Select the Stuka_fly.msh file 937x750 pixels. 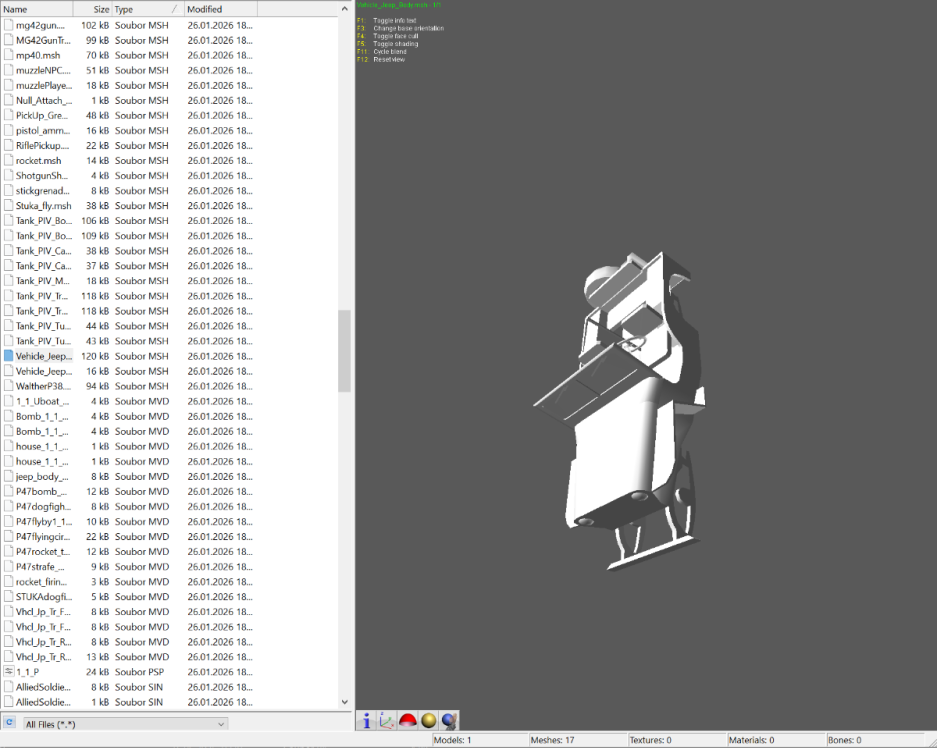pos(44,206)
